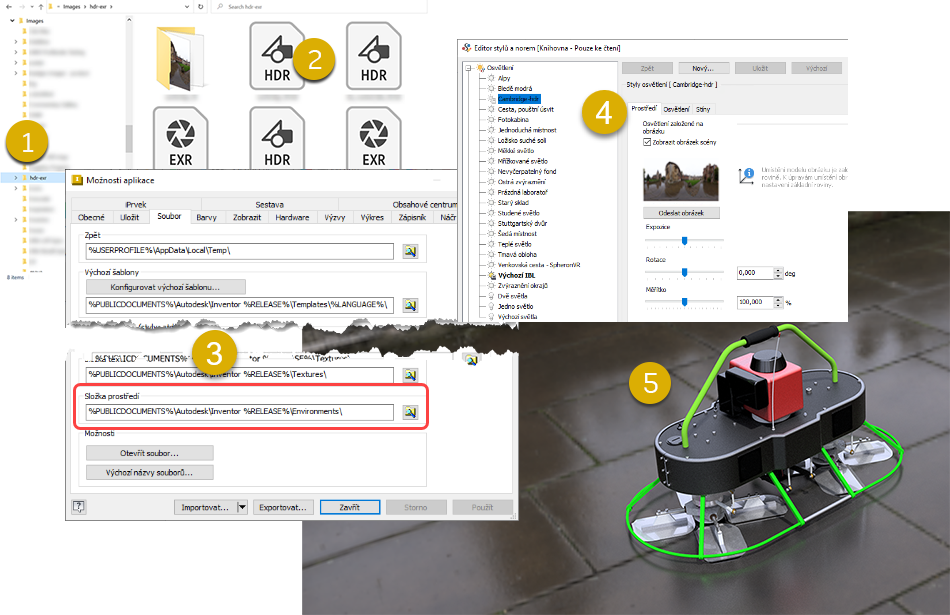Select hdr-exr folder in Explorer tree
This screenshot has height=615, width=950.
(38, 178)
